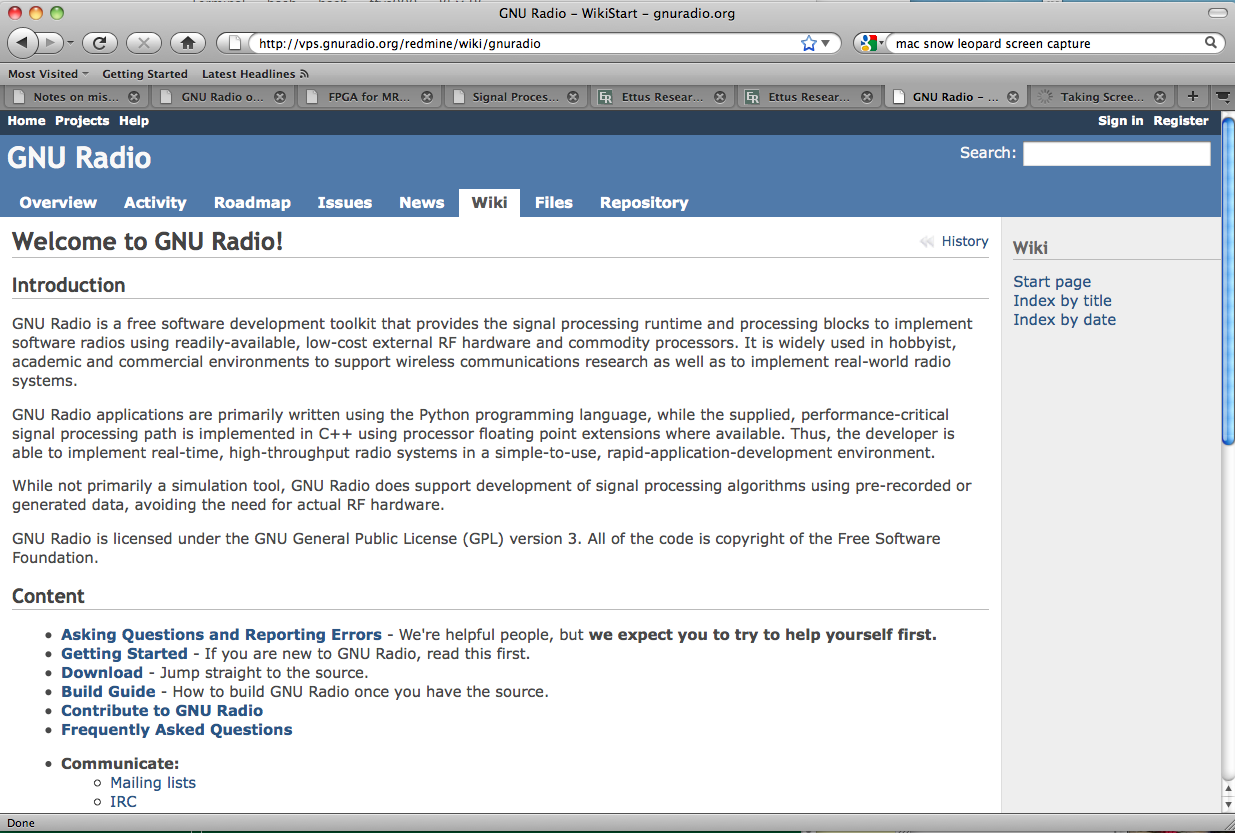The image size is (1235, 833).
Task: Click the Sign in link
Action: pos(1120,121)
